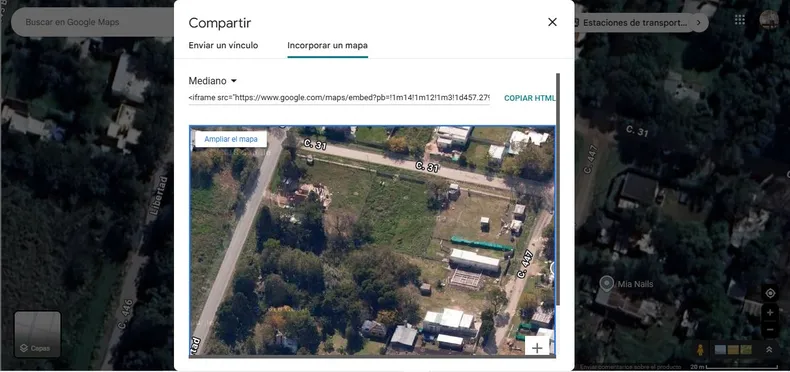Zoom in with the main map plus
Screen dimensions: 790x372
coord(770,313)
